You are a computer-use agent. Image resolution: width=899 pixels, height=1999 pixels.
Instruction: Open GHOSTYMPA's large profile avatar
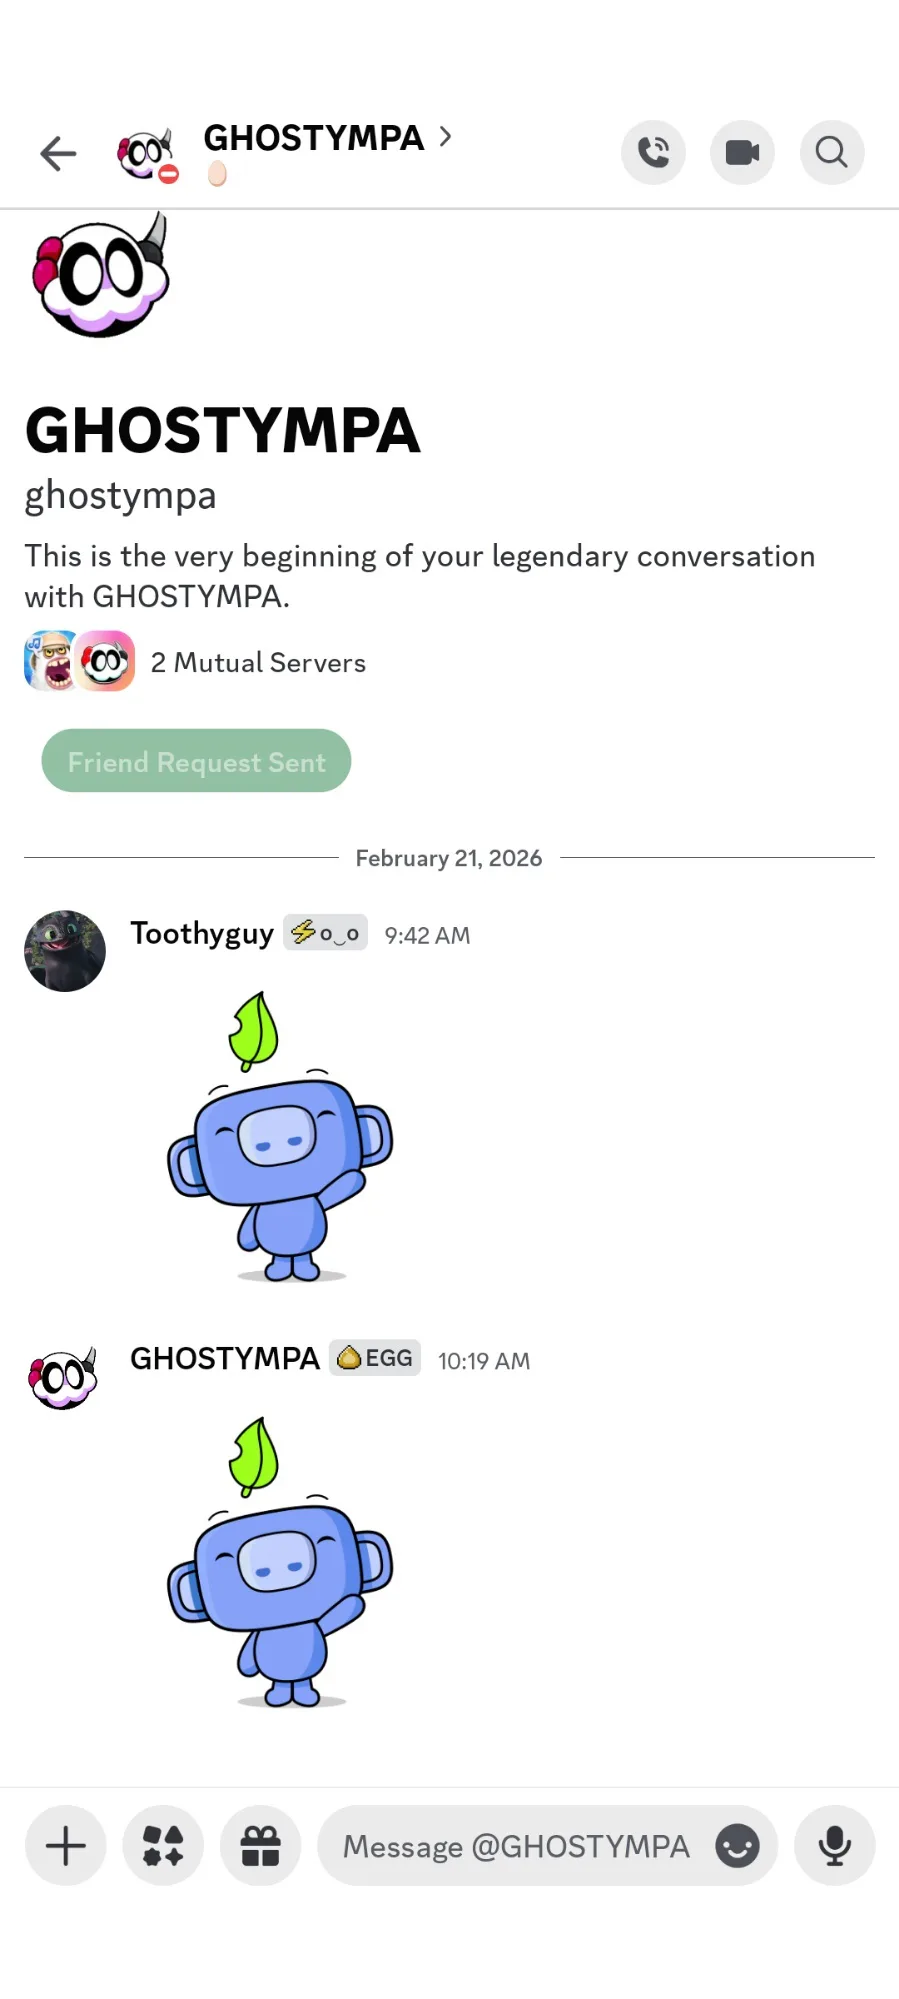click(x=100, y=277)
